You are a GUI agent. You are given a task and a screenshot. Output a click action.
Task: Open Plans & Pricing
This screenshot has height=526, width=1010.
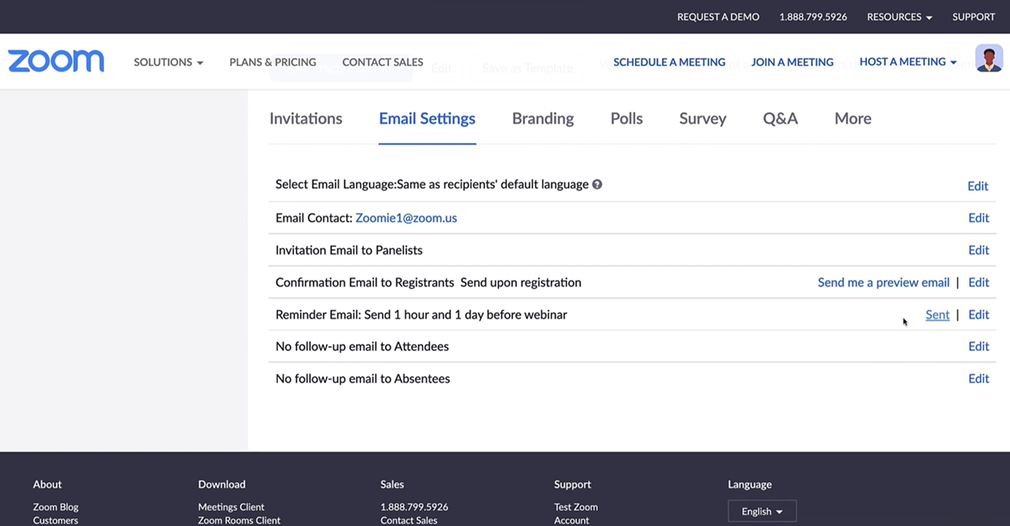pos(272,62)
